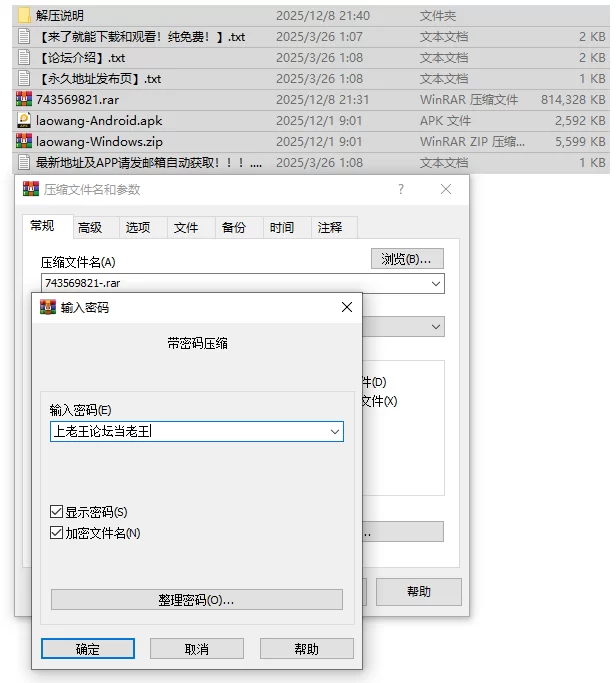Click the archive icon of laowang-Windows.zip

24,141
